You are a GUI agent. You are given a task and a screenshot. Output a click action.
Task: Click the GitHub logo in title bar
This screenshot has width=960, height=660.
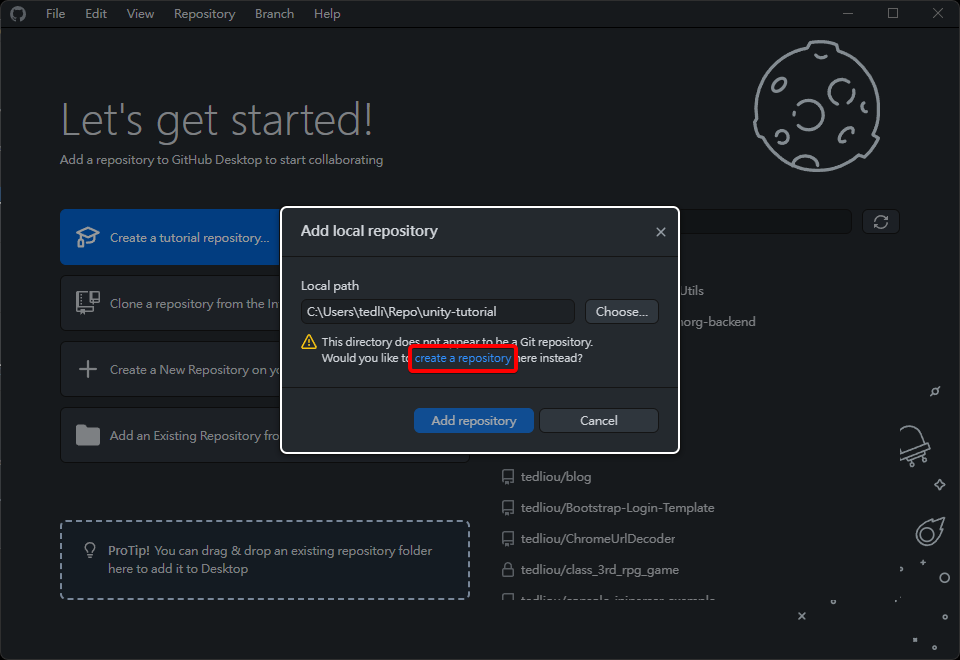coord(18,13)
